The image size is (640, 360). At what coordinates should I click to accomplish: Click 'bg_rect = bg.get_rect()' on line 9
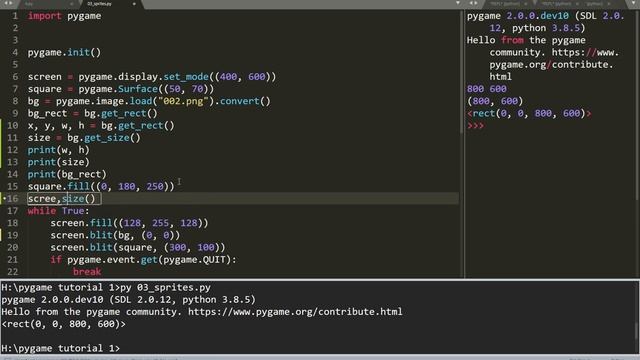[92, 113]
